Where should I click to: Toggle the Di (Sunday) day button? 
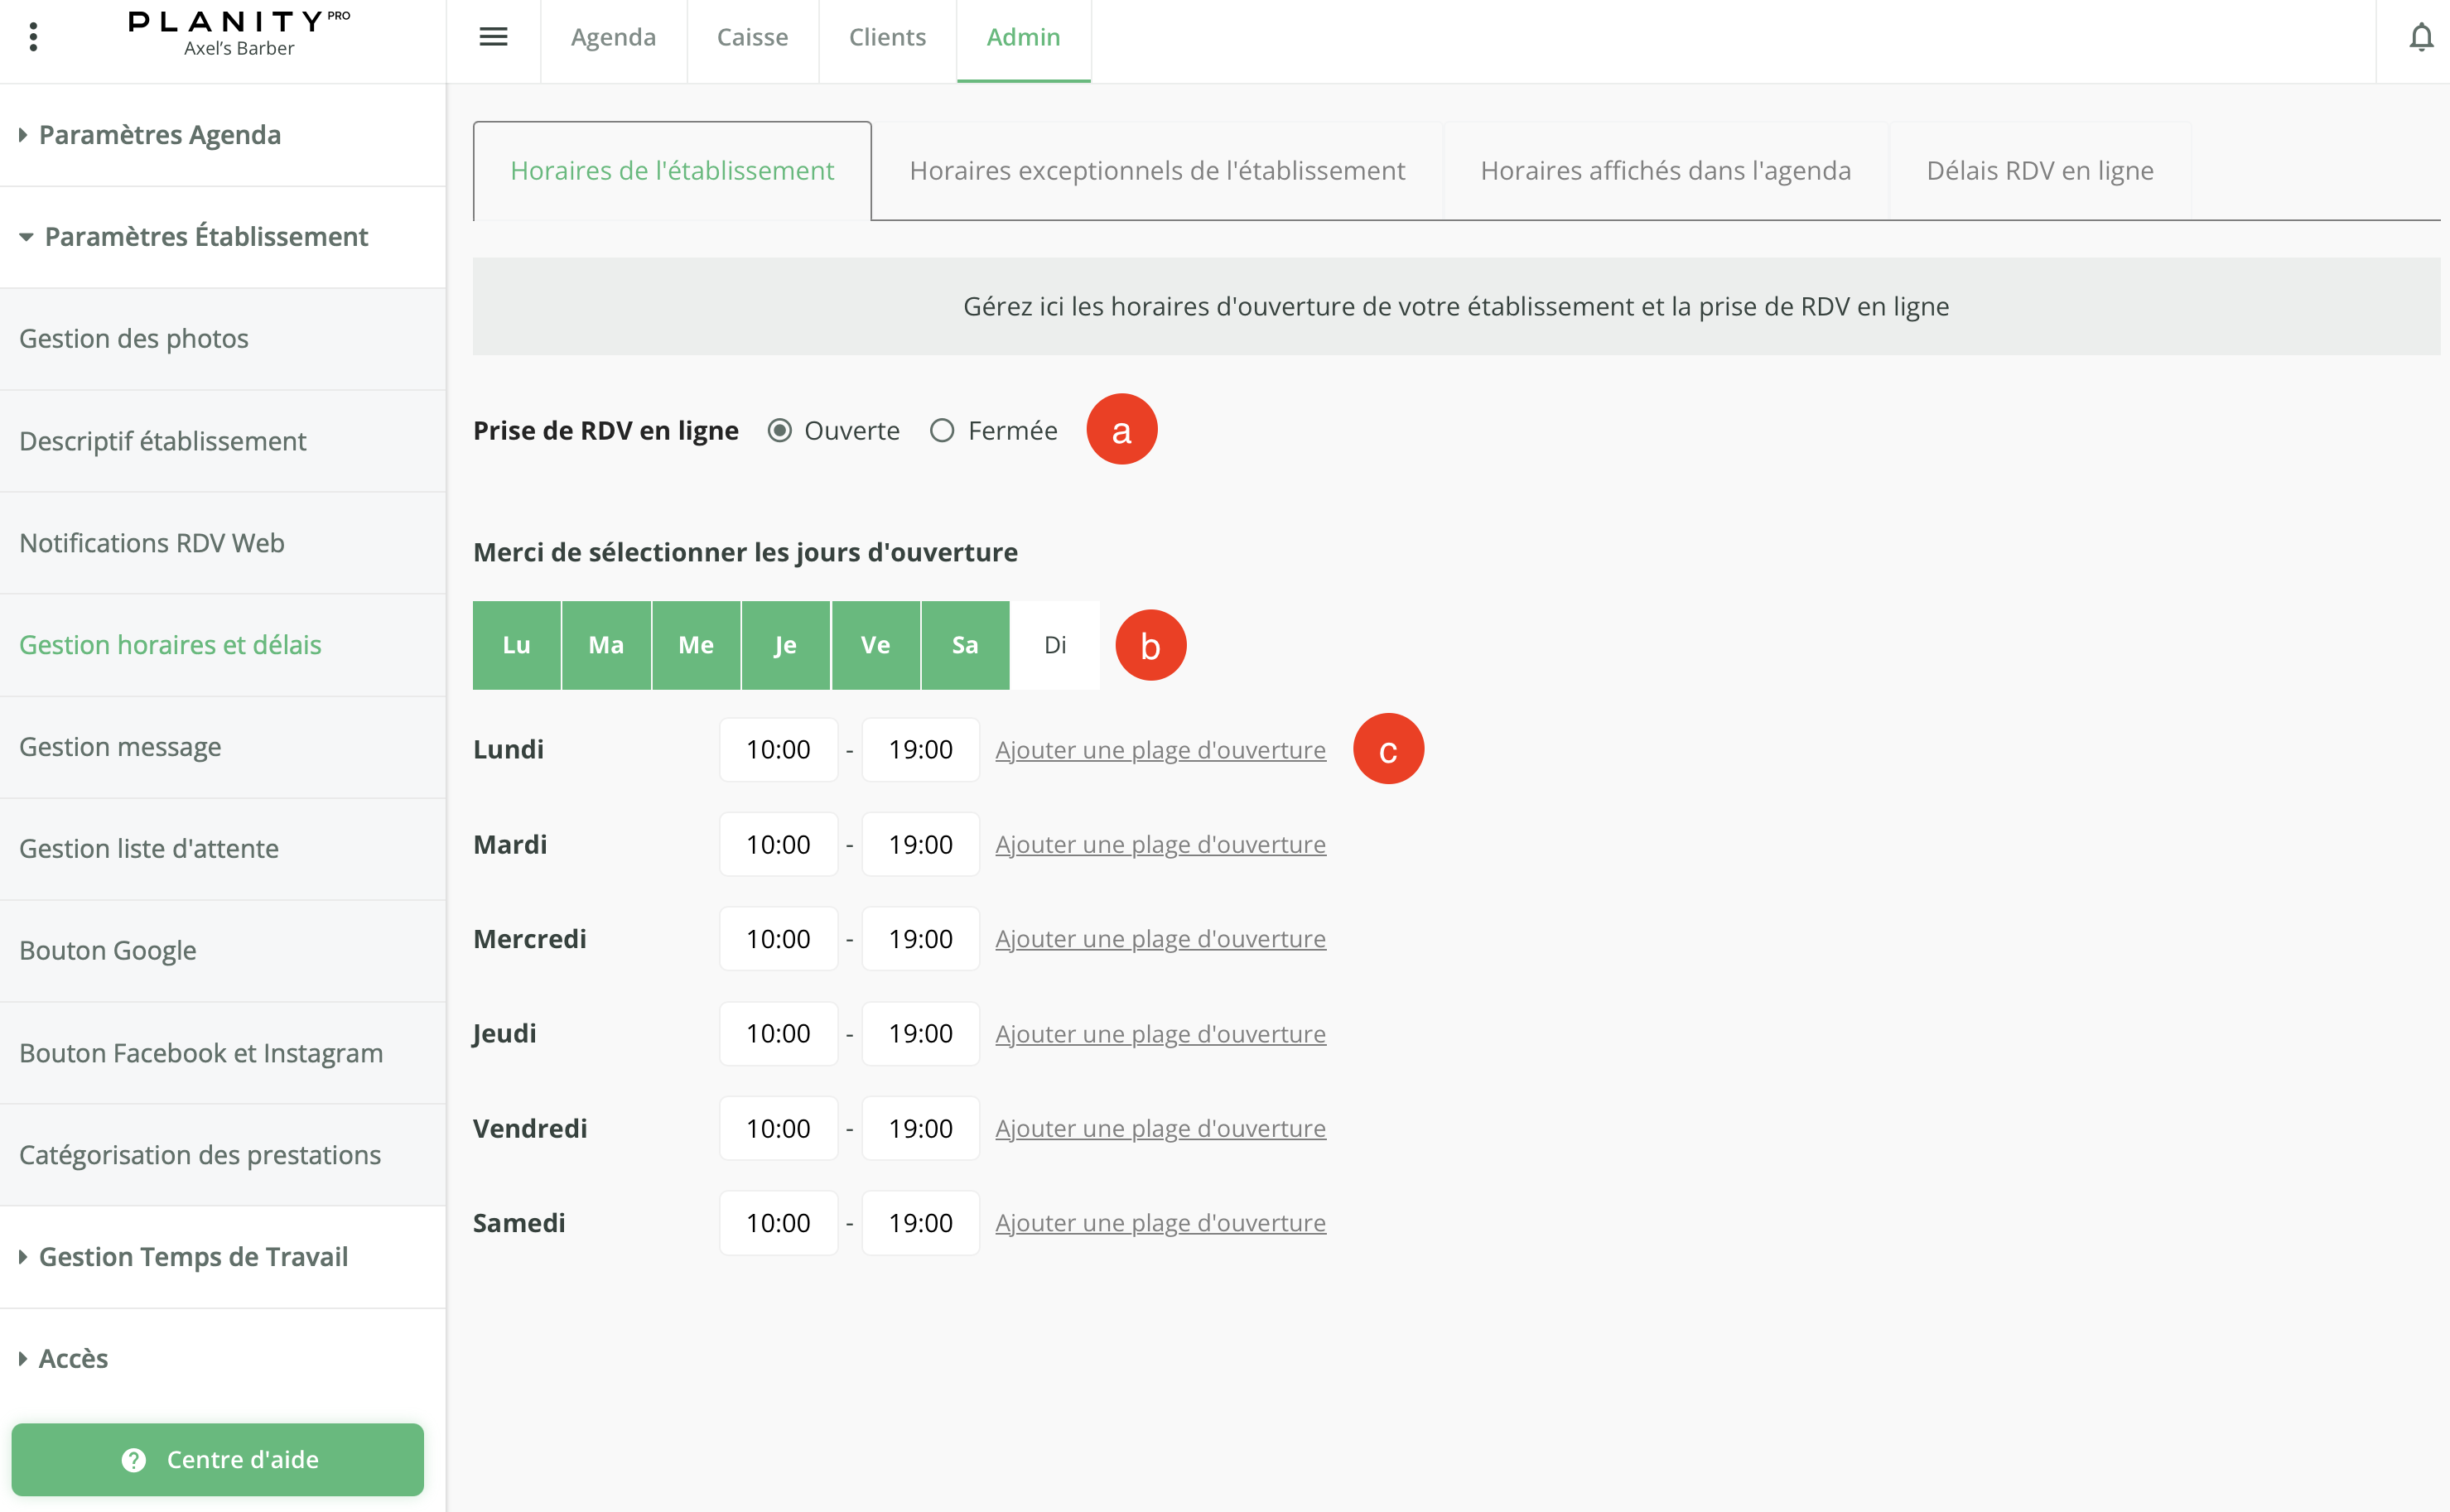[1054, 645]
